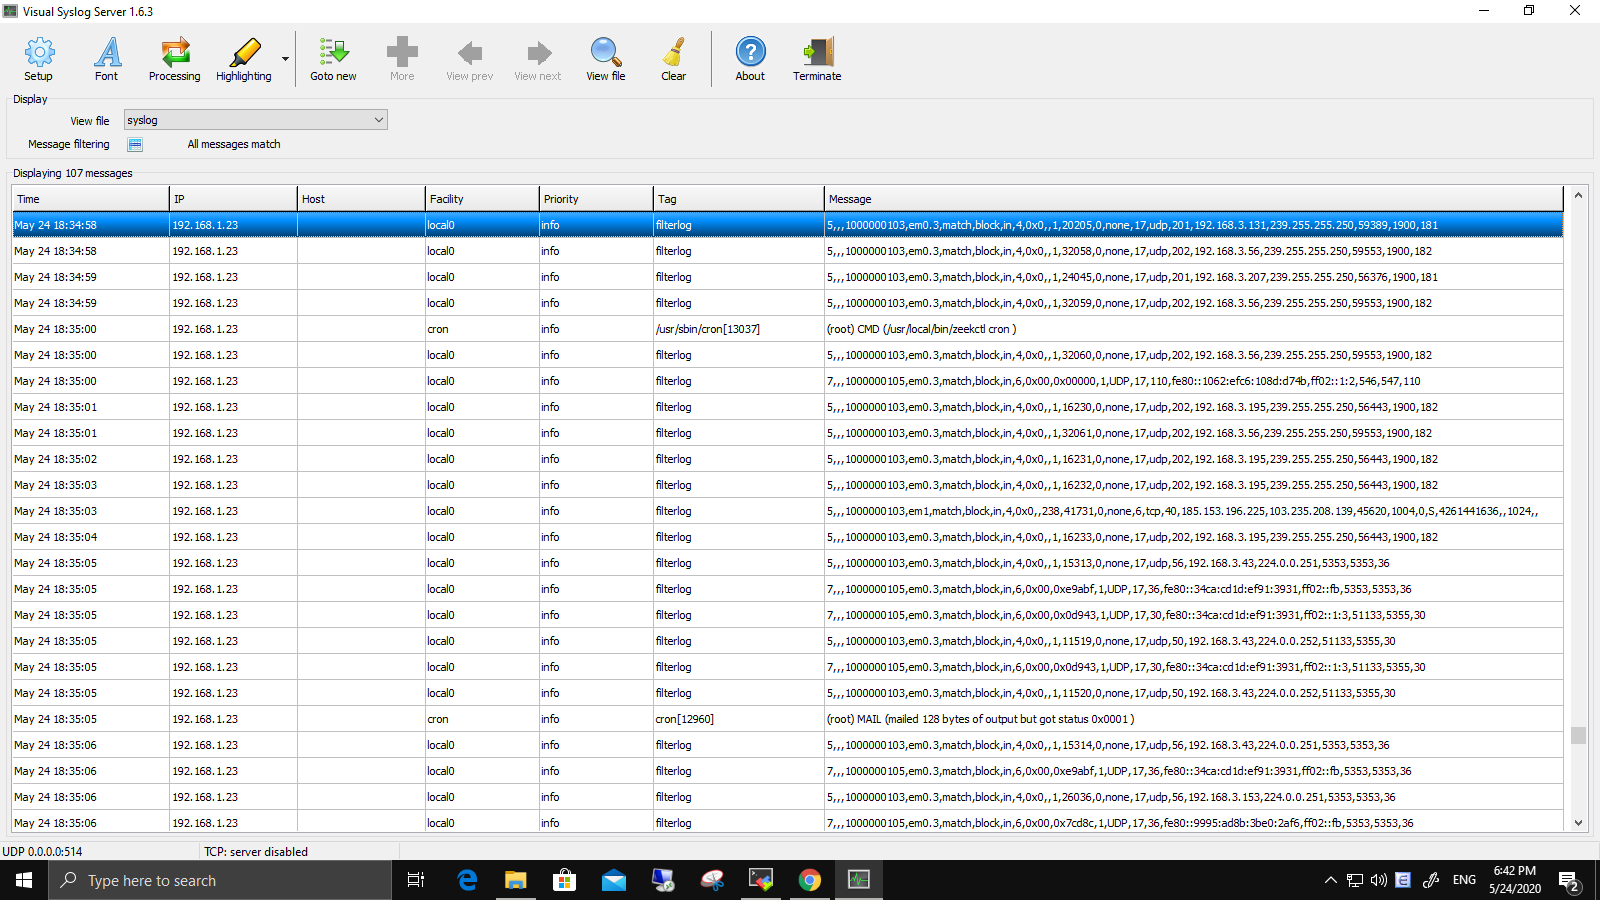
Task: Launch Google Chrome from the taskbar
Action: coord(810,880)
